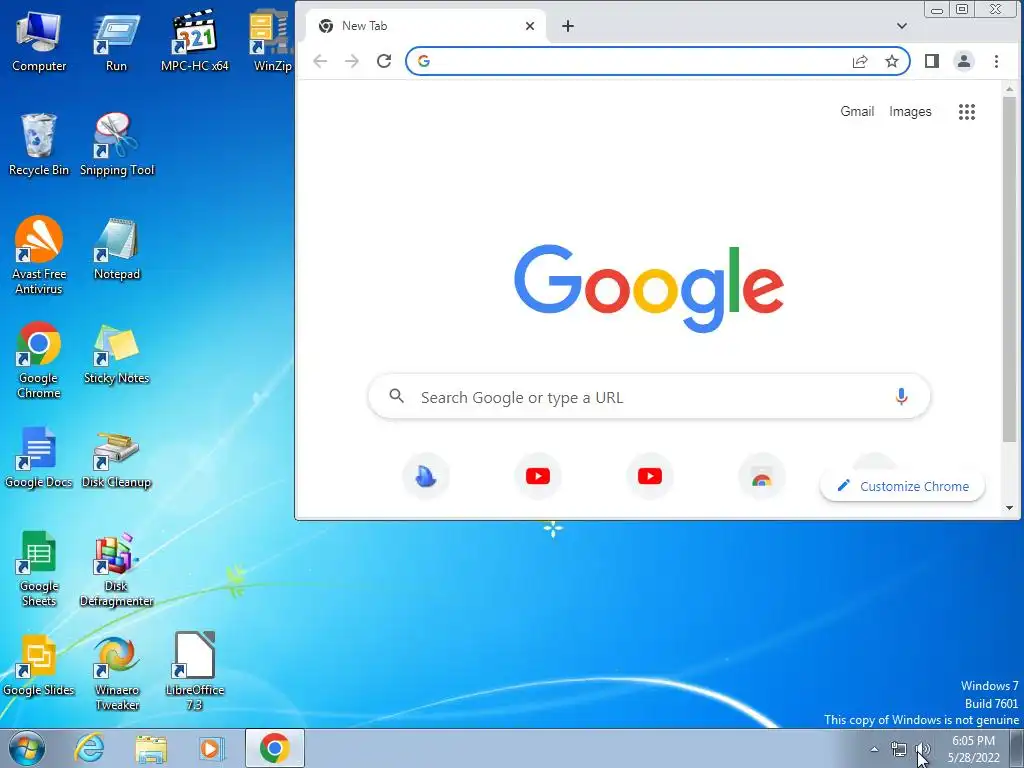Open the Computer desktop icon
Viewport: 1024px width, 768px height.
point(39,42)
